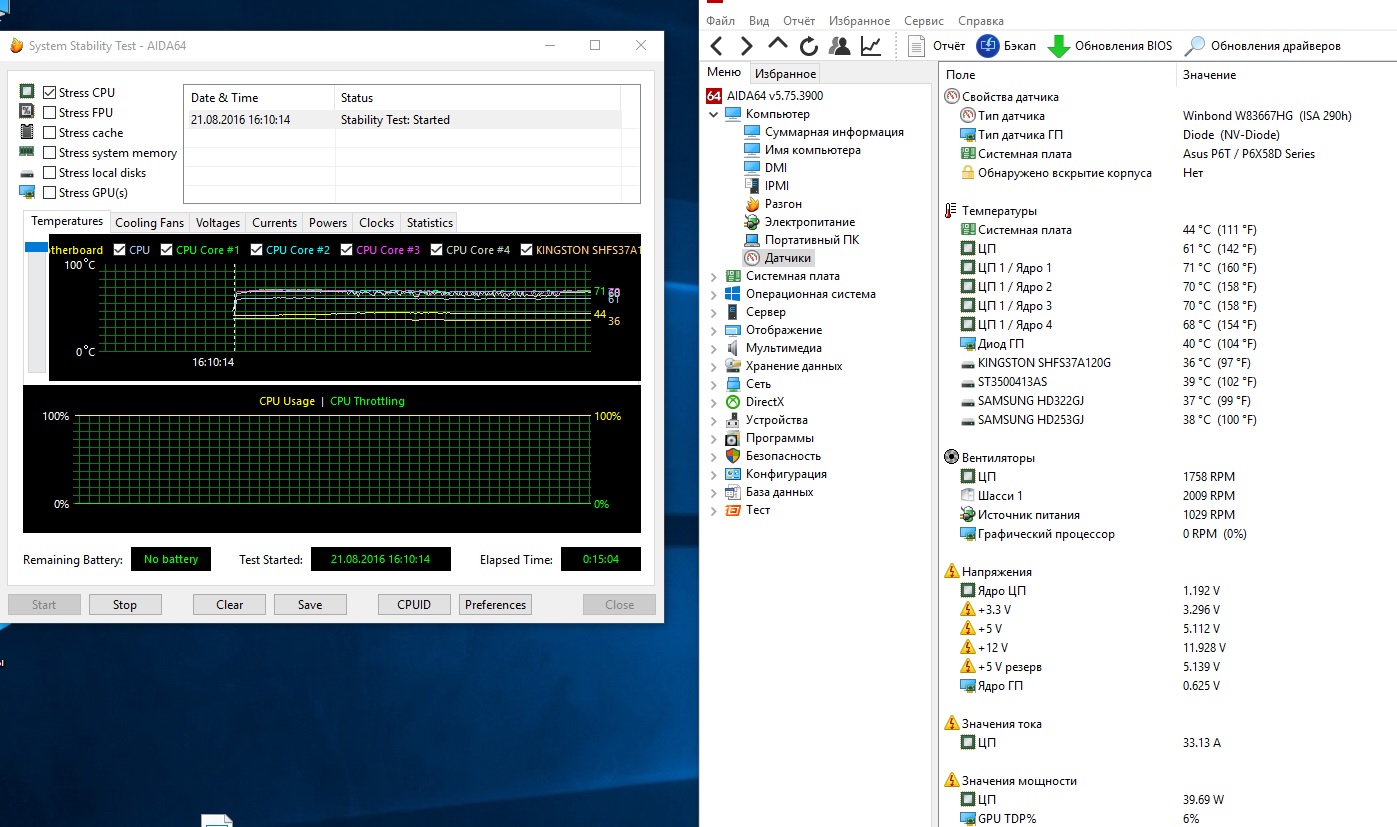Collapse the Компьютер tree node
This screenshot has height=827, width=1397.
[x=714, y=114]
